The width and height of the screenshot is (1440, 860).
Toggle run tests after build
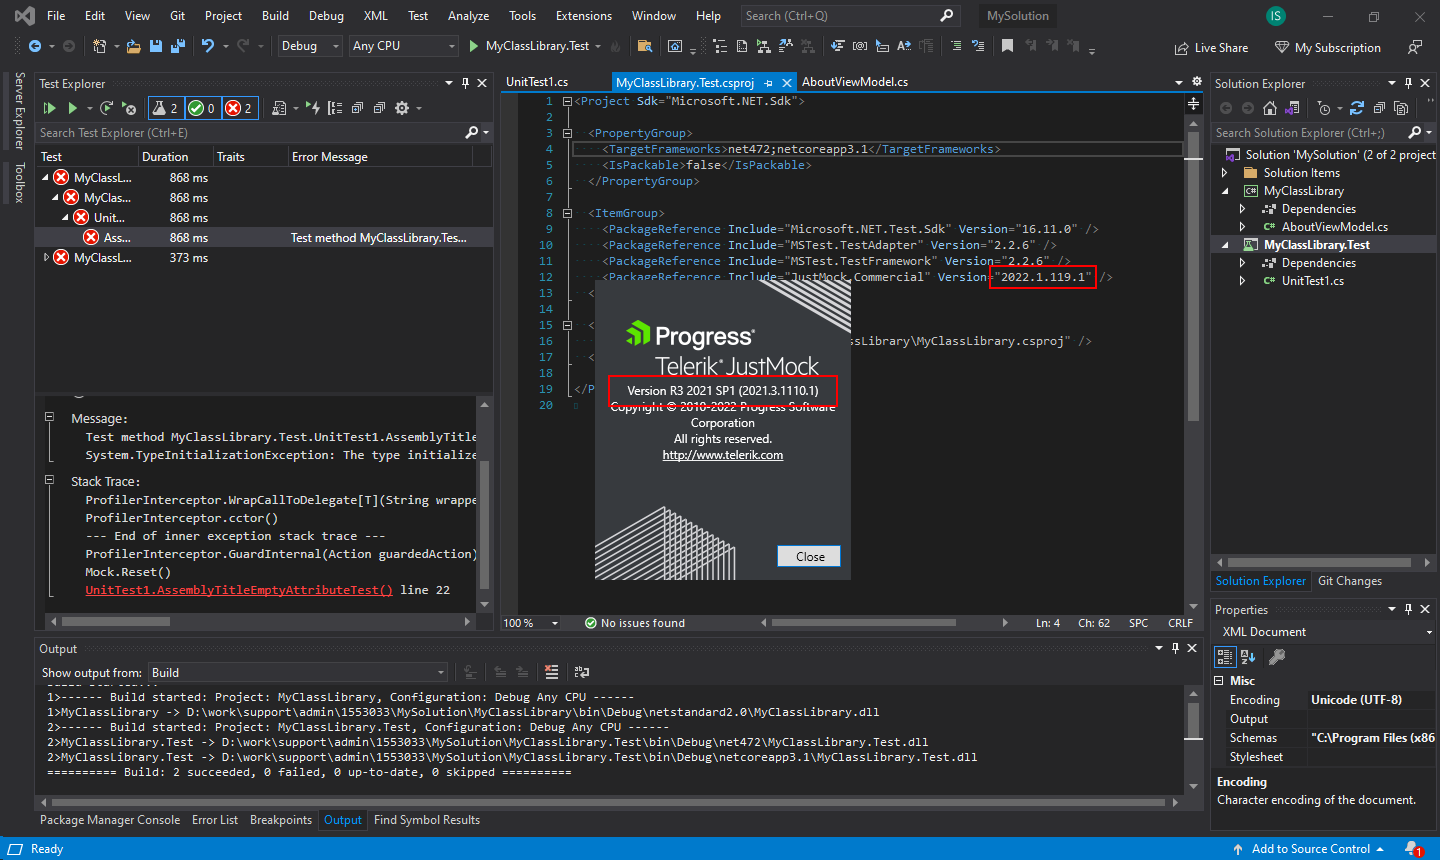(x=313, y=108)
